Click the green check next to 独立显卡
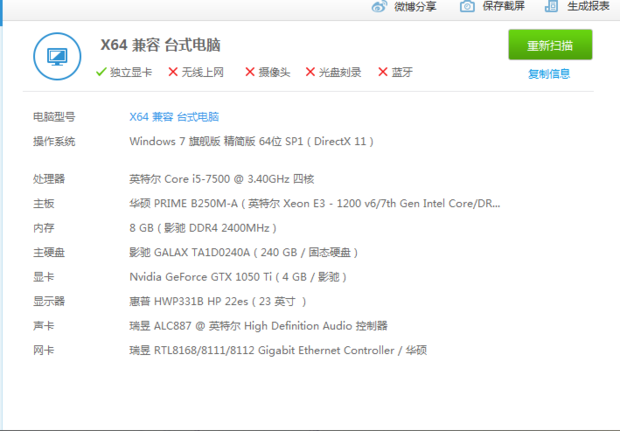Screen dimensions: 620x431 pyautogui.click(x=101, y=72)
